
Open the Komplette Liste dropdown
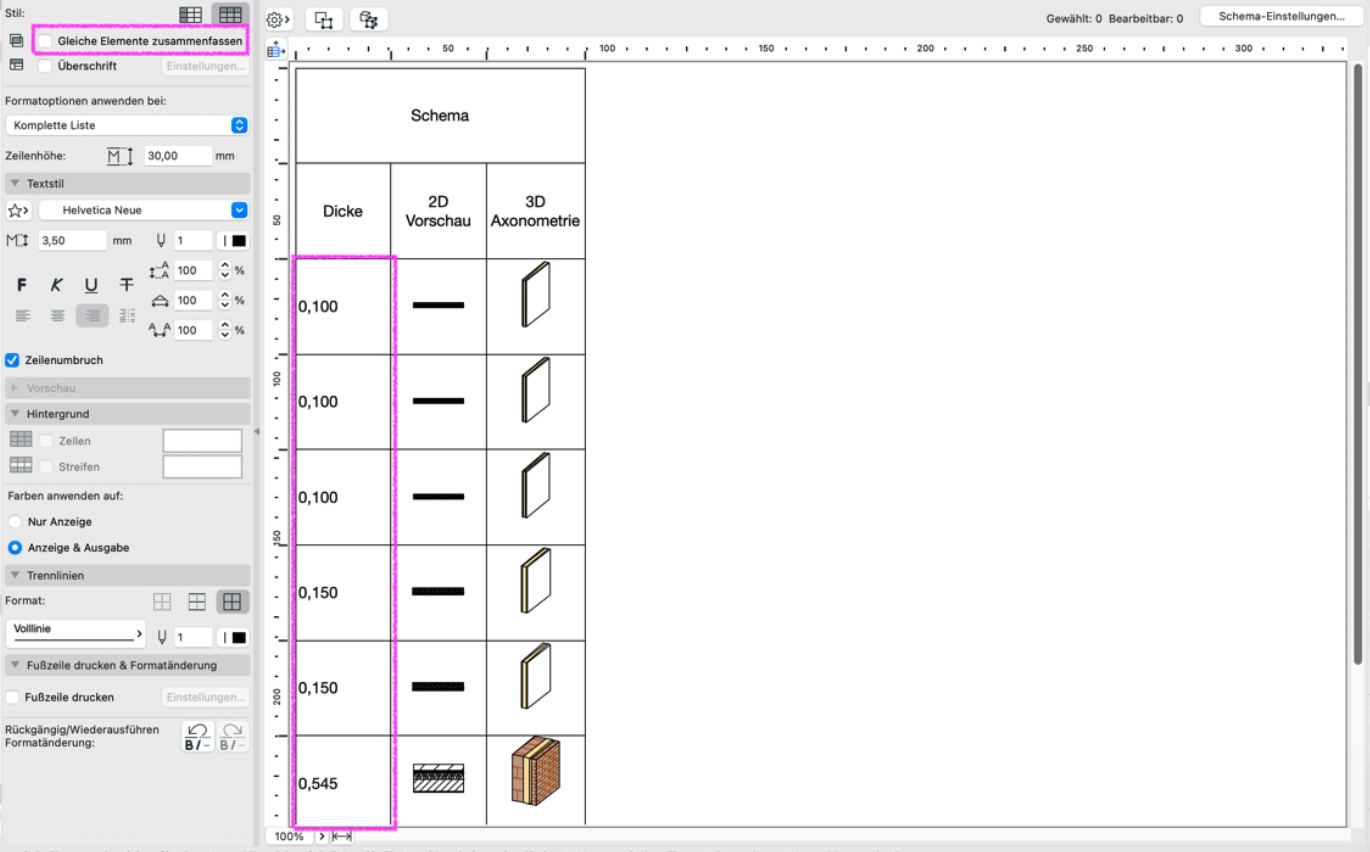pyautogui.click(x=127, y=125)
